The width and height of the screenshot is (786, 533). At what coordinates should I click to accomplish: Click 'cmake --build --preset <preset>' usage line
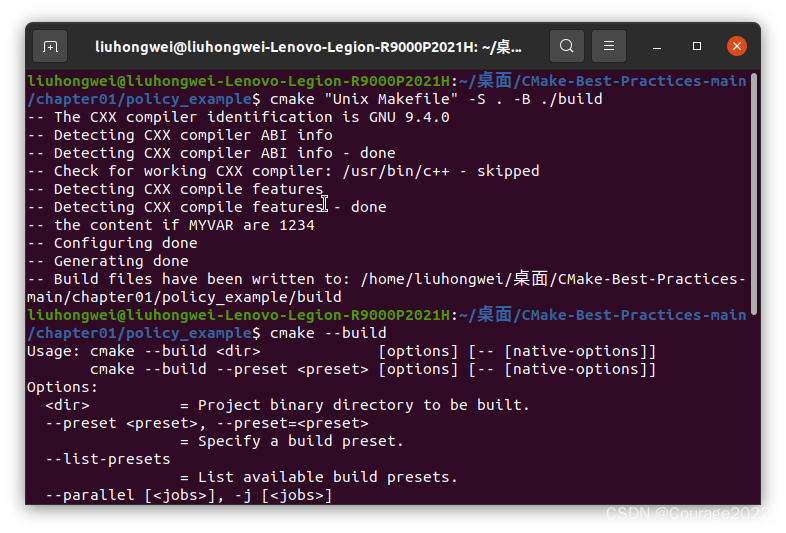click(x=373, y=369)
